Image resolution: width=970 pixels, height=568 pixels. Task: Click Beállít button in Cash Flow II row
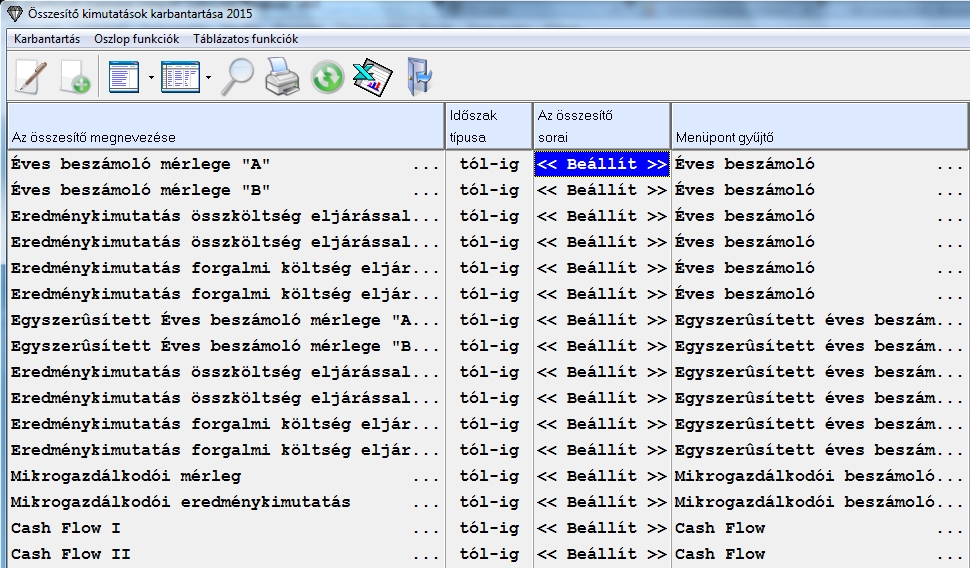tap(601, 554)
